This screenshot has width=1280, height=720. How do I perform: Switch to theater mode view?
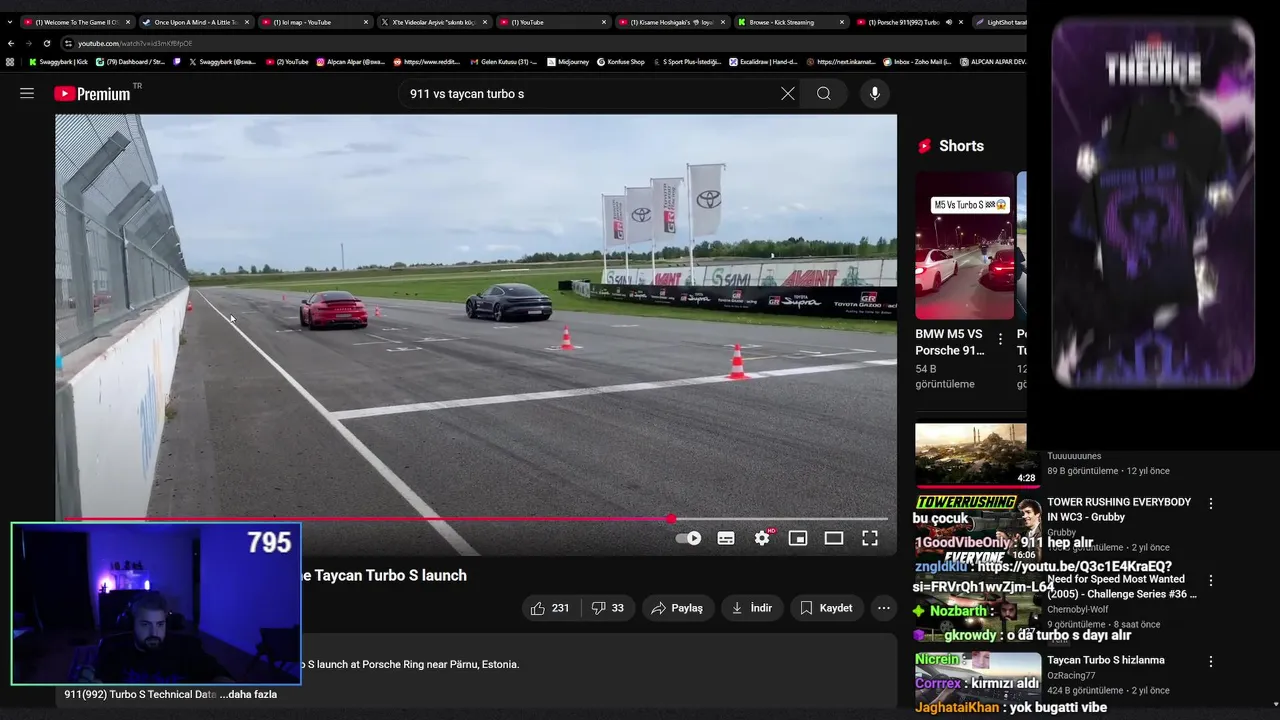834,538
